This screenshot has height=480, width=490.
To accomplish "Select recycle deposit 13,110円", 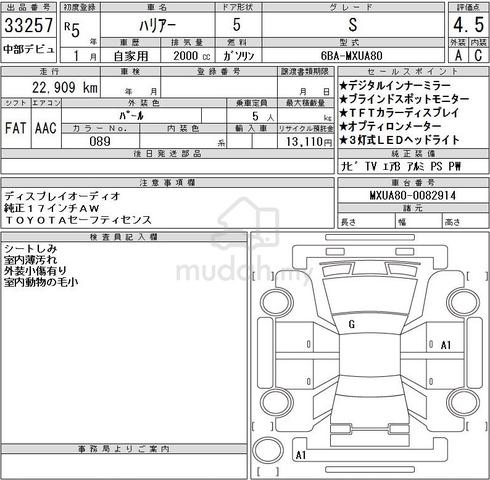I will pos(309,142).
